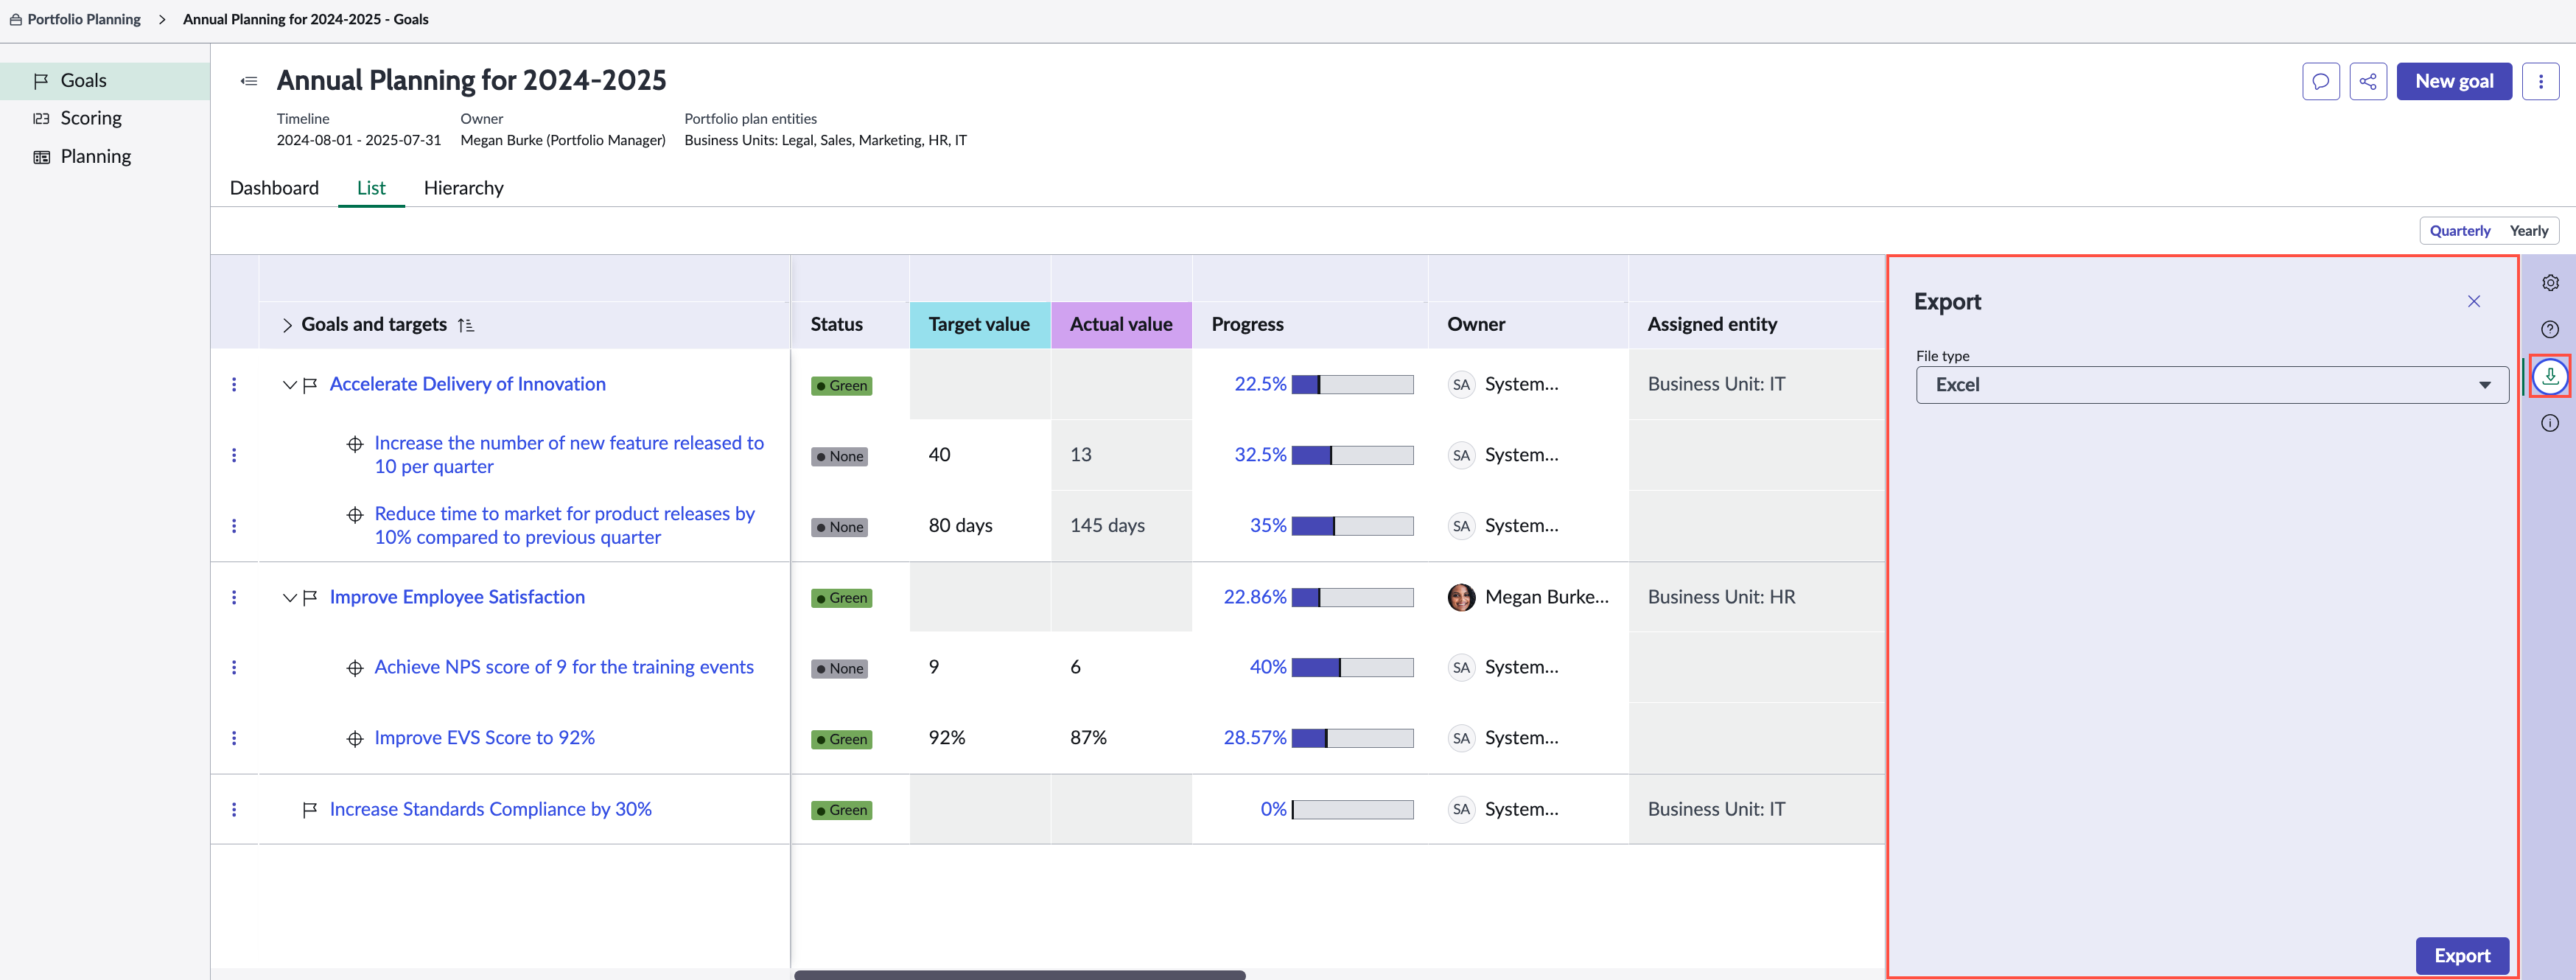Open the Improve Employee Satisfaction link
Viewport: 2576px width, 980px height.
pos(457,597)
